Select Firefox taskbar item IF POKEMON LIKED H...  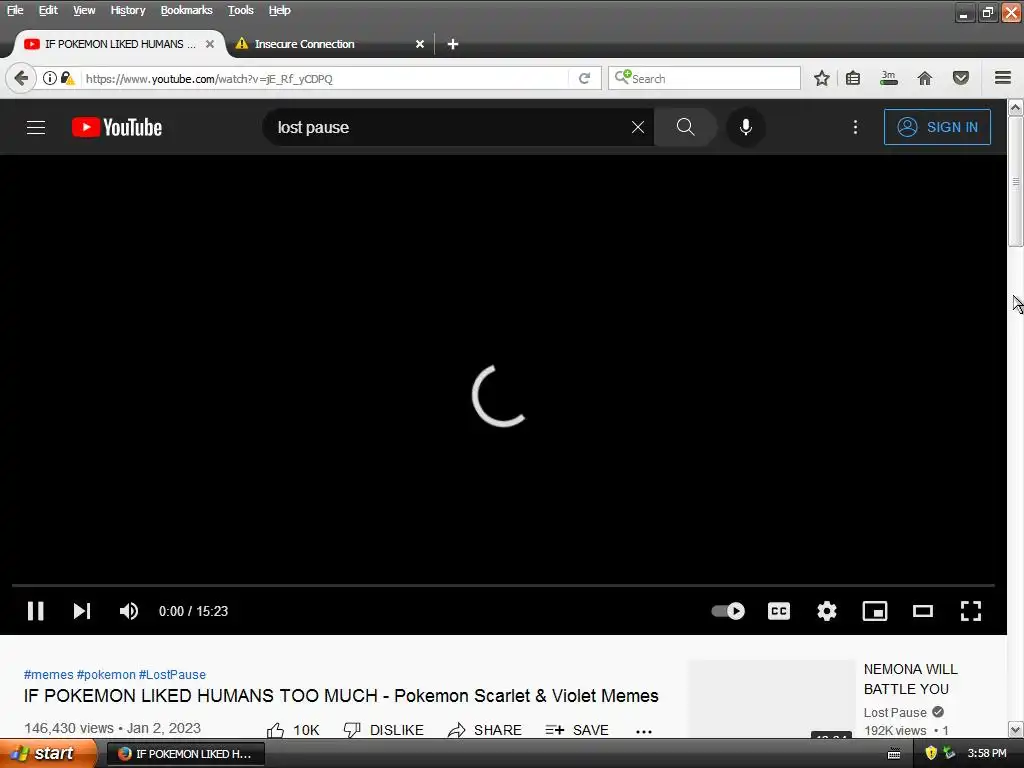(186, 754)
